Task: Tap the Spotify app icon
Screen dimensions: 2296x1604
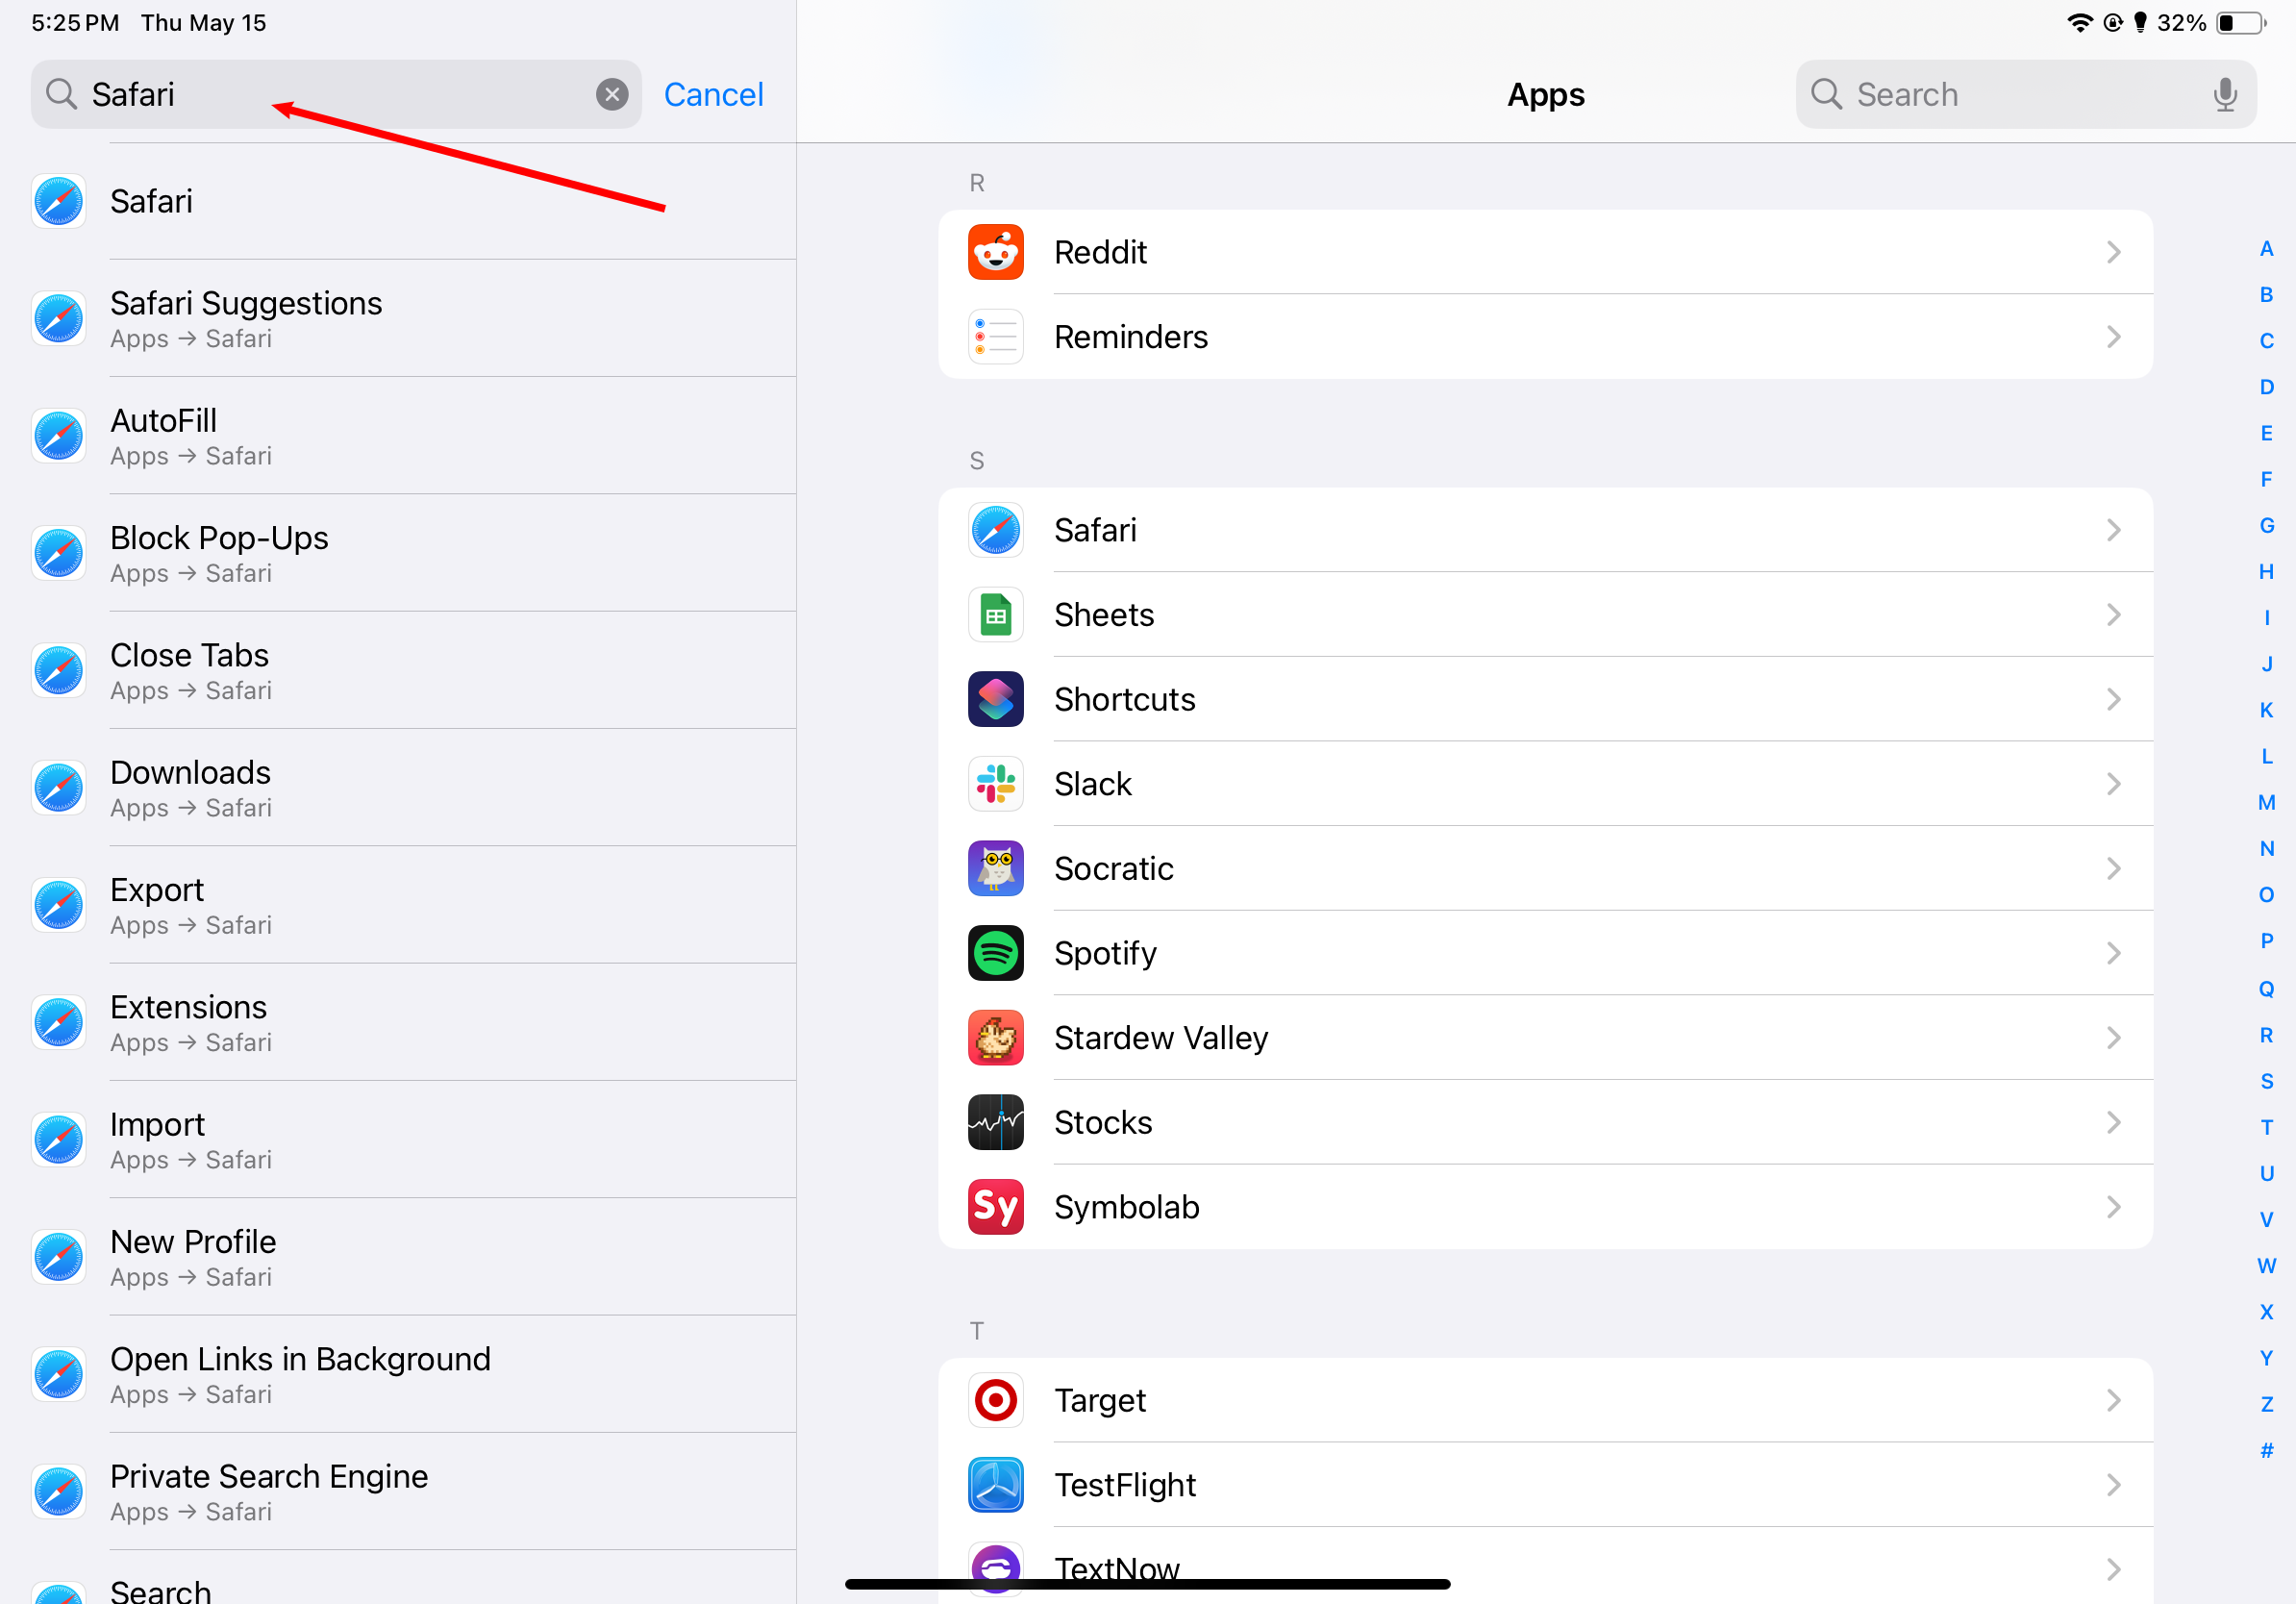Action: tap(995, 953)
